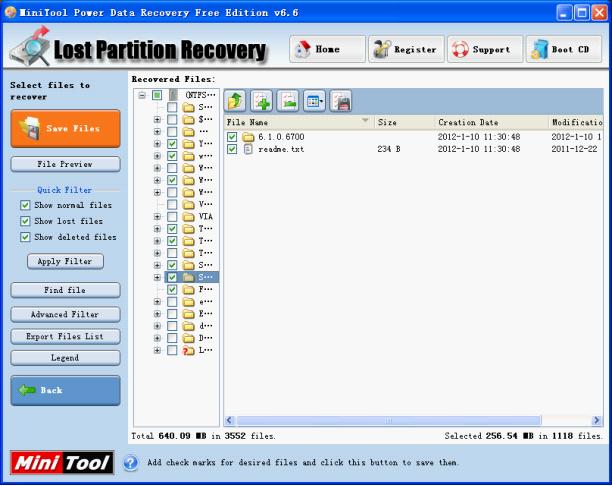Sort by the Size column header

tap(404, 122)
